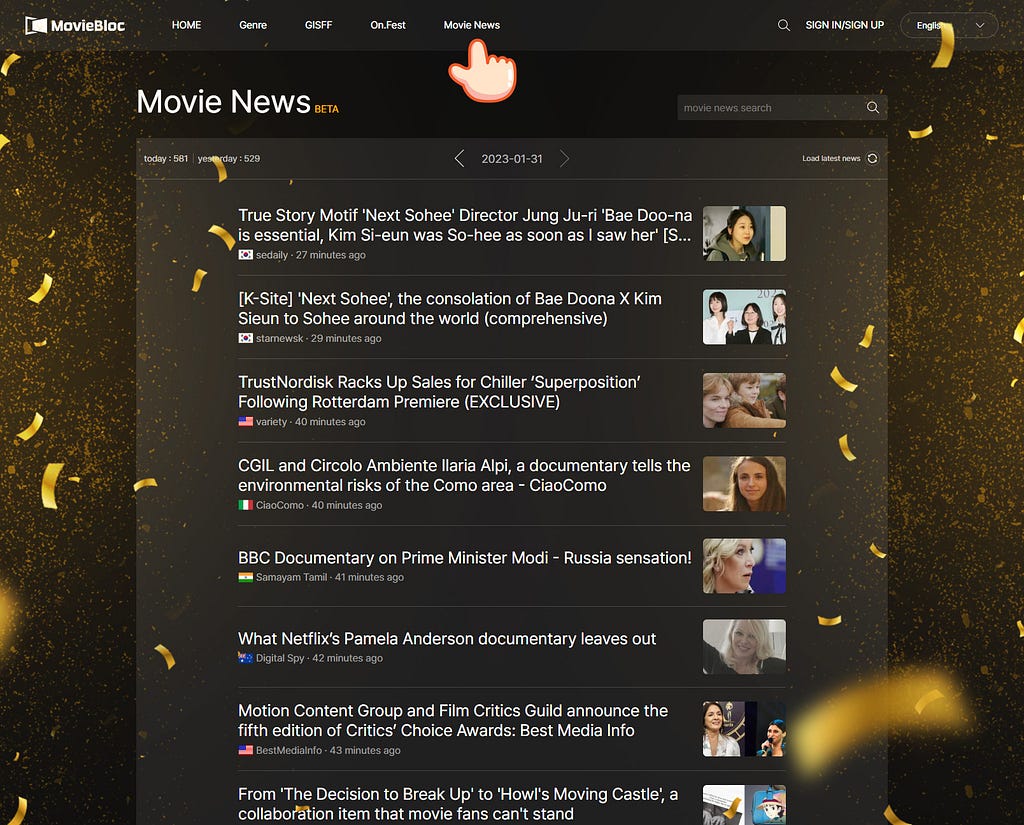
Task: Open the English language dropdown
Action: pyautogui.click(x=949, y=25)
